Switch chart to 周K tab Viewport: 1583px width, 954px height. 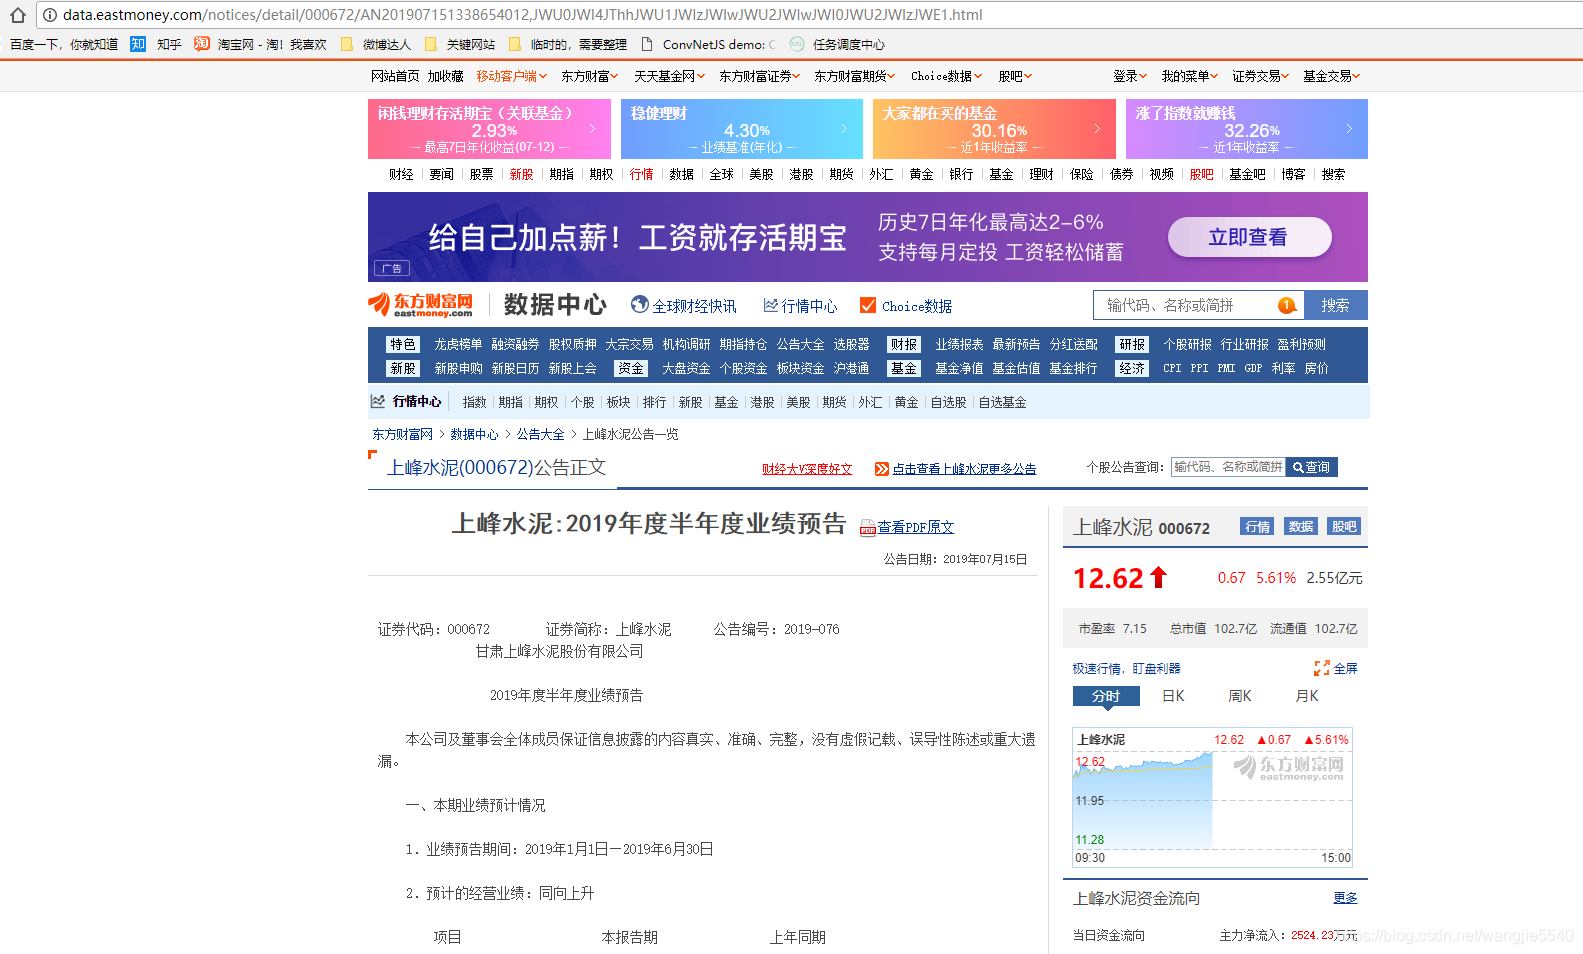coord(1240,696)
